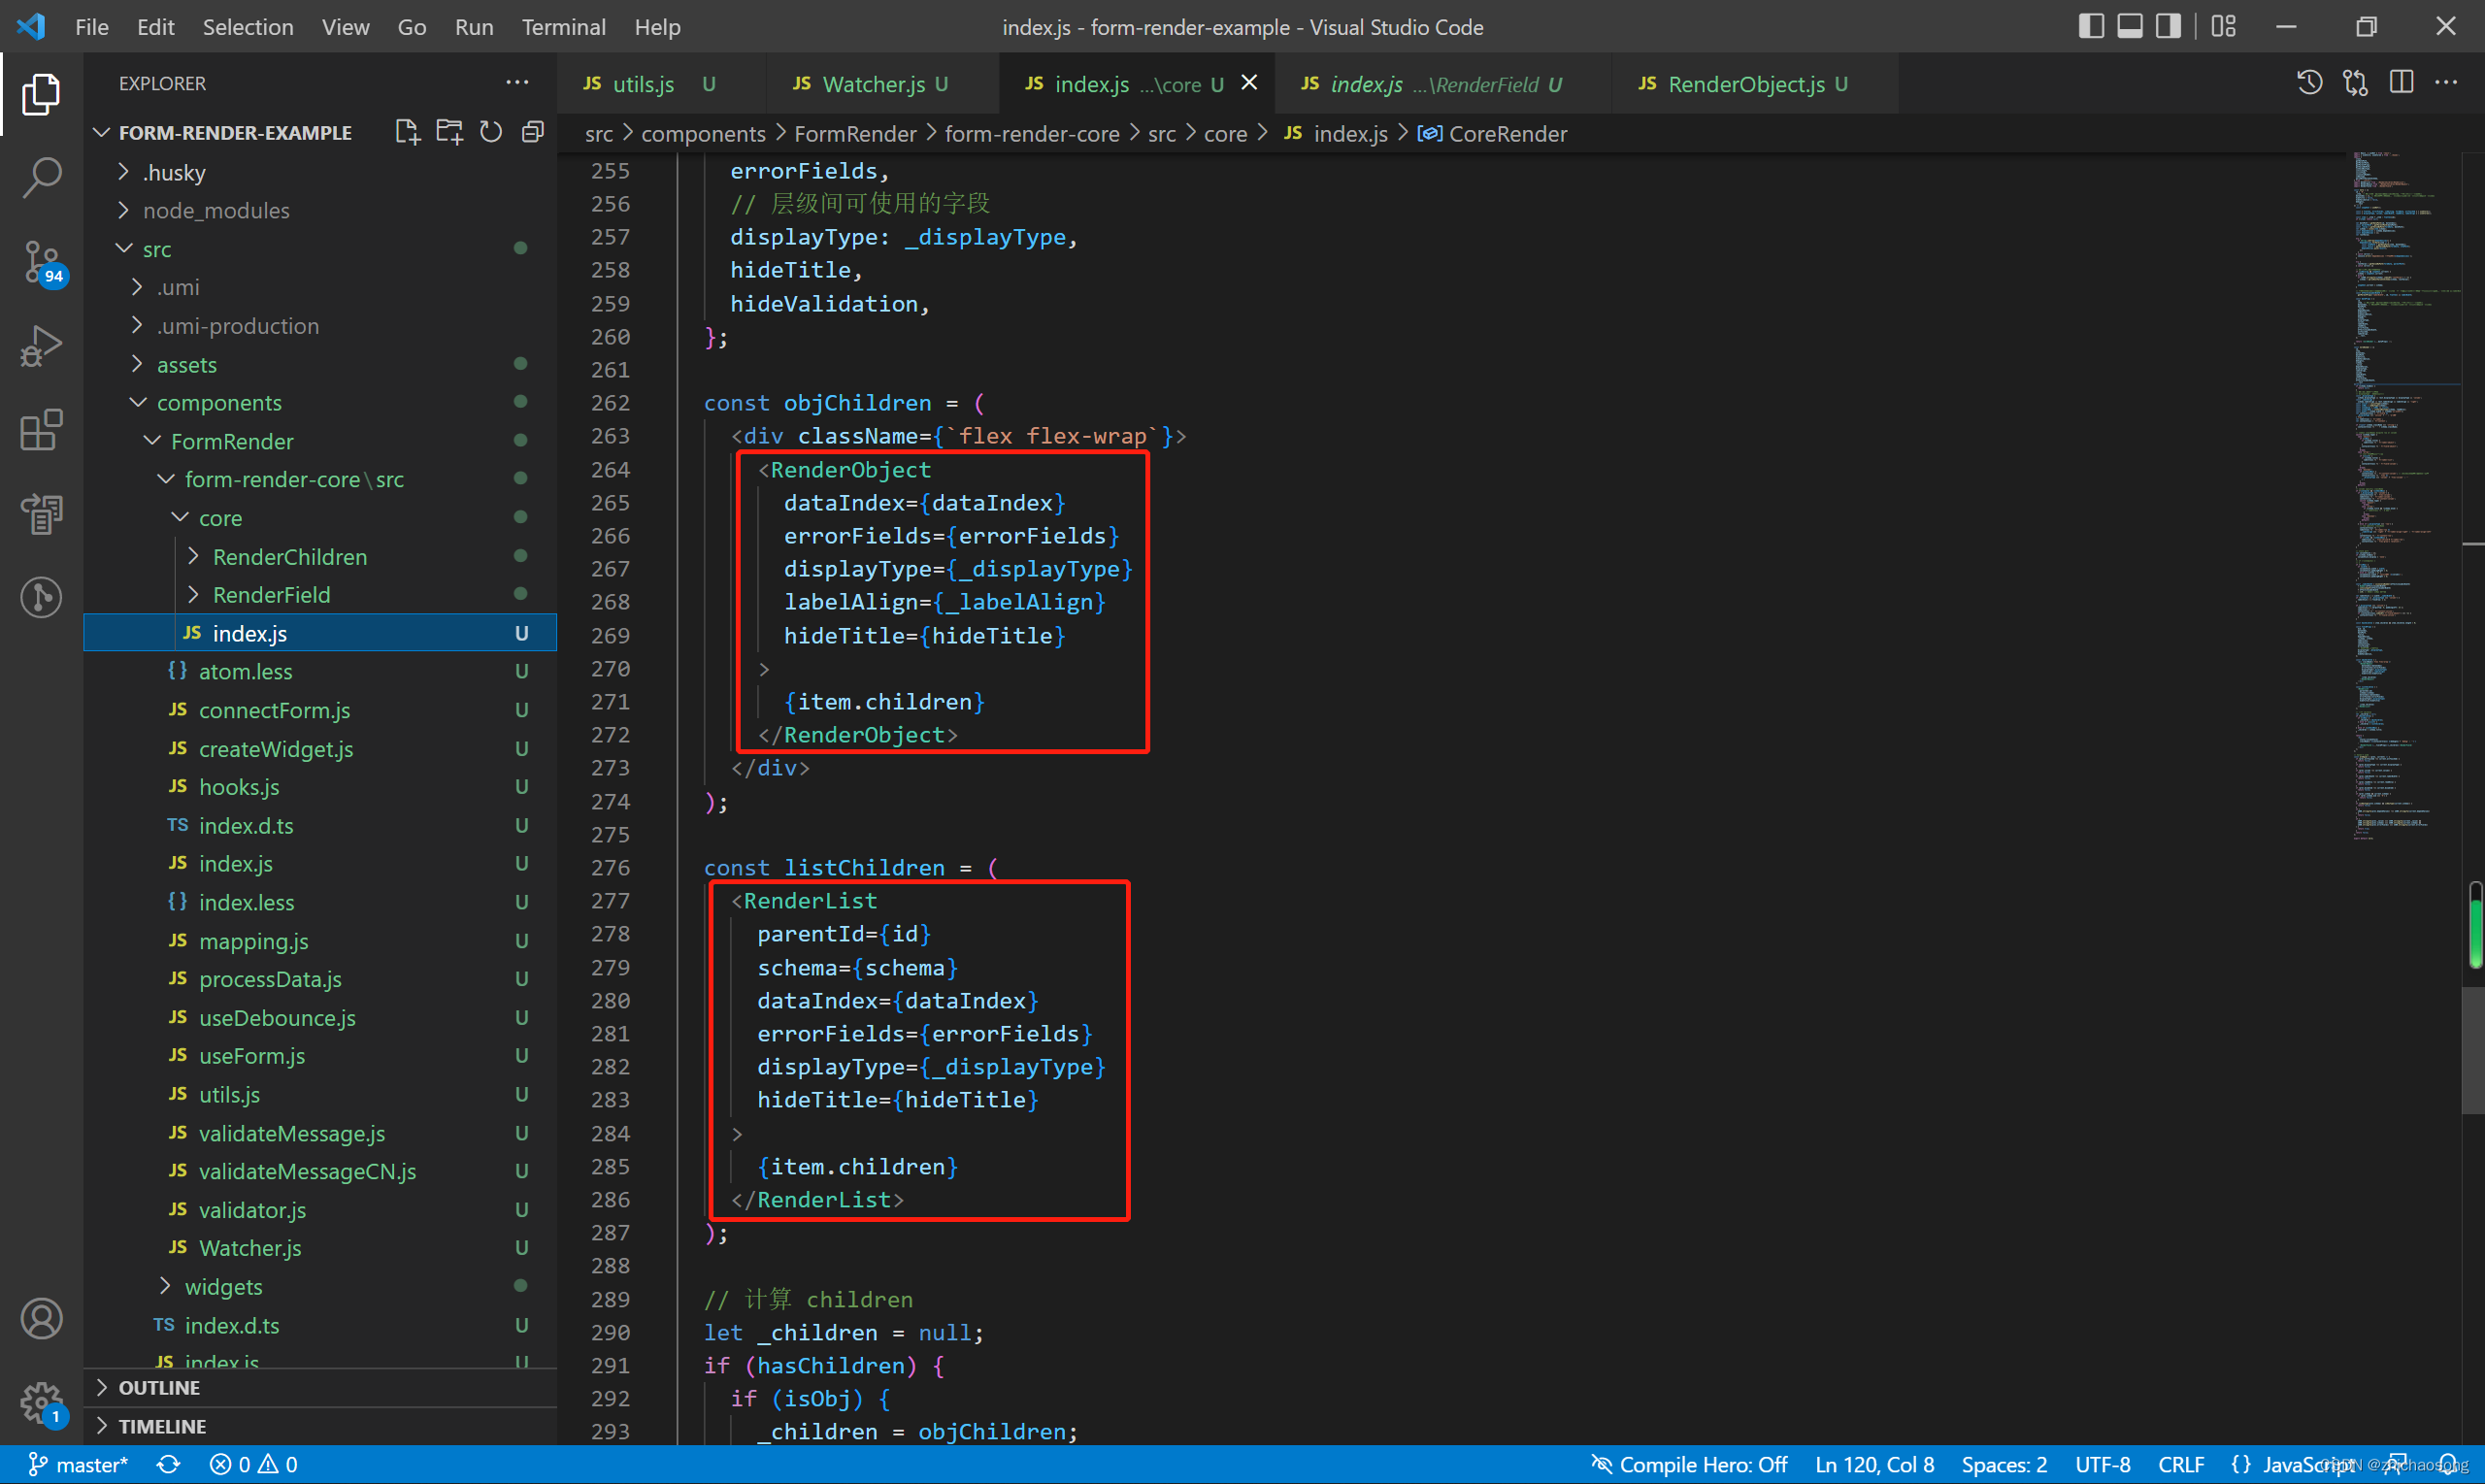Expand the OUTLINE section
The width and height of the screenshot is (2485, 1484).
tap(320, 1387)
